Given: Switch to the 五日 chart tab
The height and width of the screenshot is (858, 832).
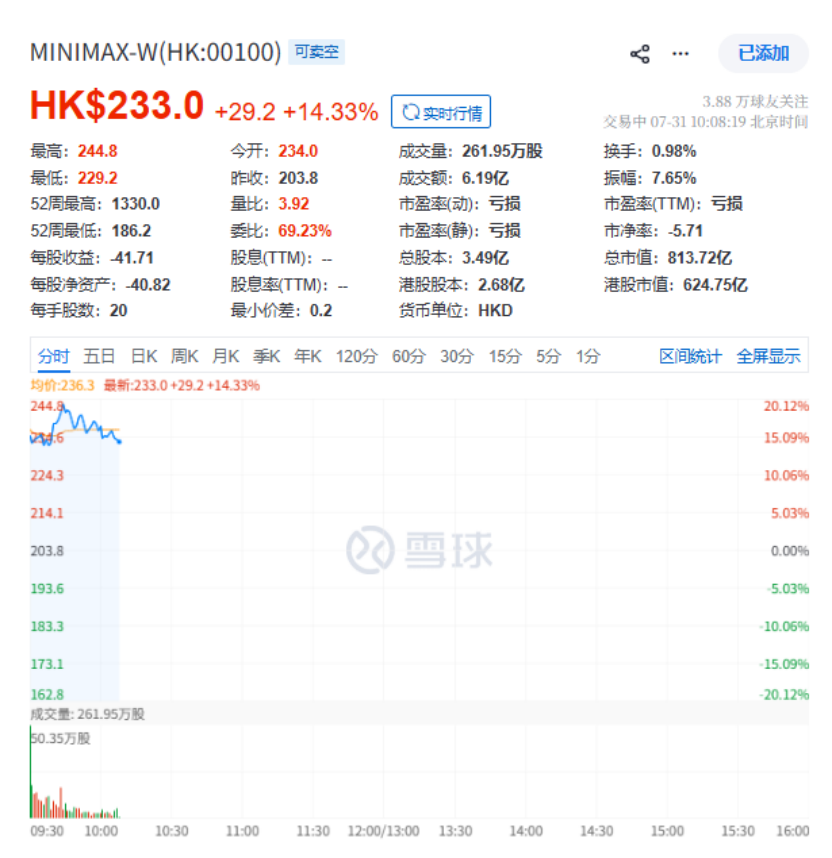Looking at the screenshot, I should pyautogui.click(x=99, y=356).
